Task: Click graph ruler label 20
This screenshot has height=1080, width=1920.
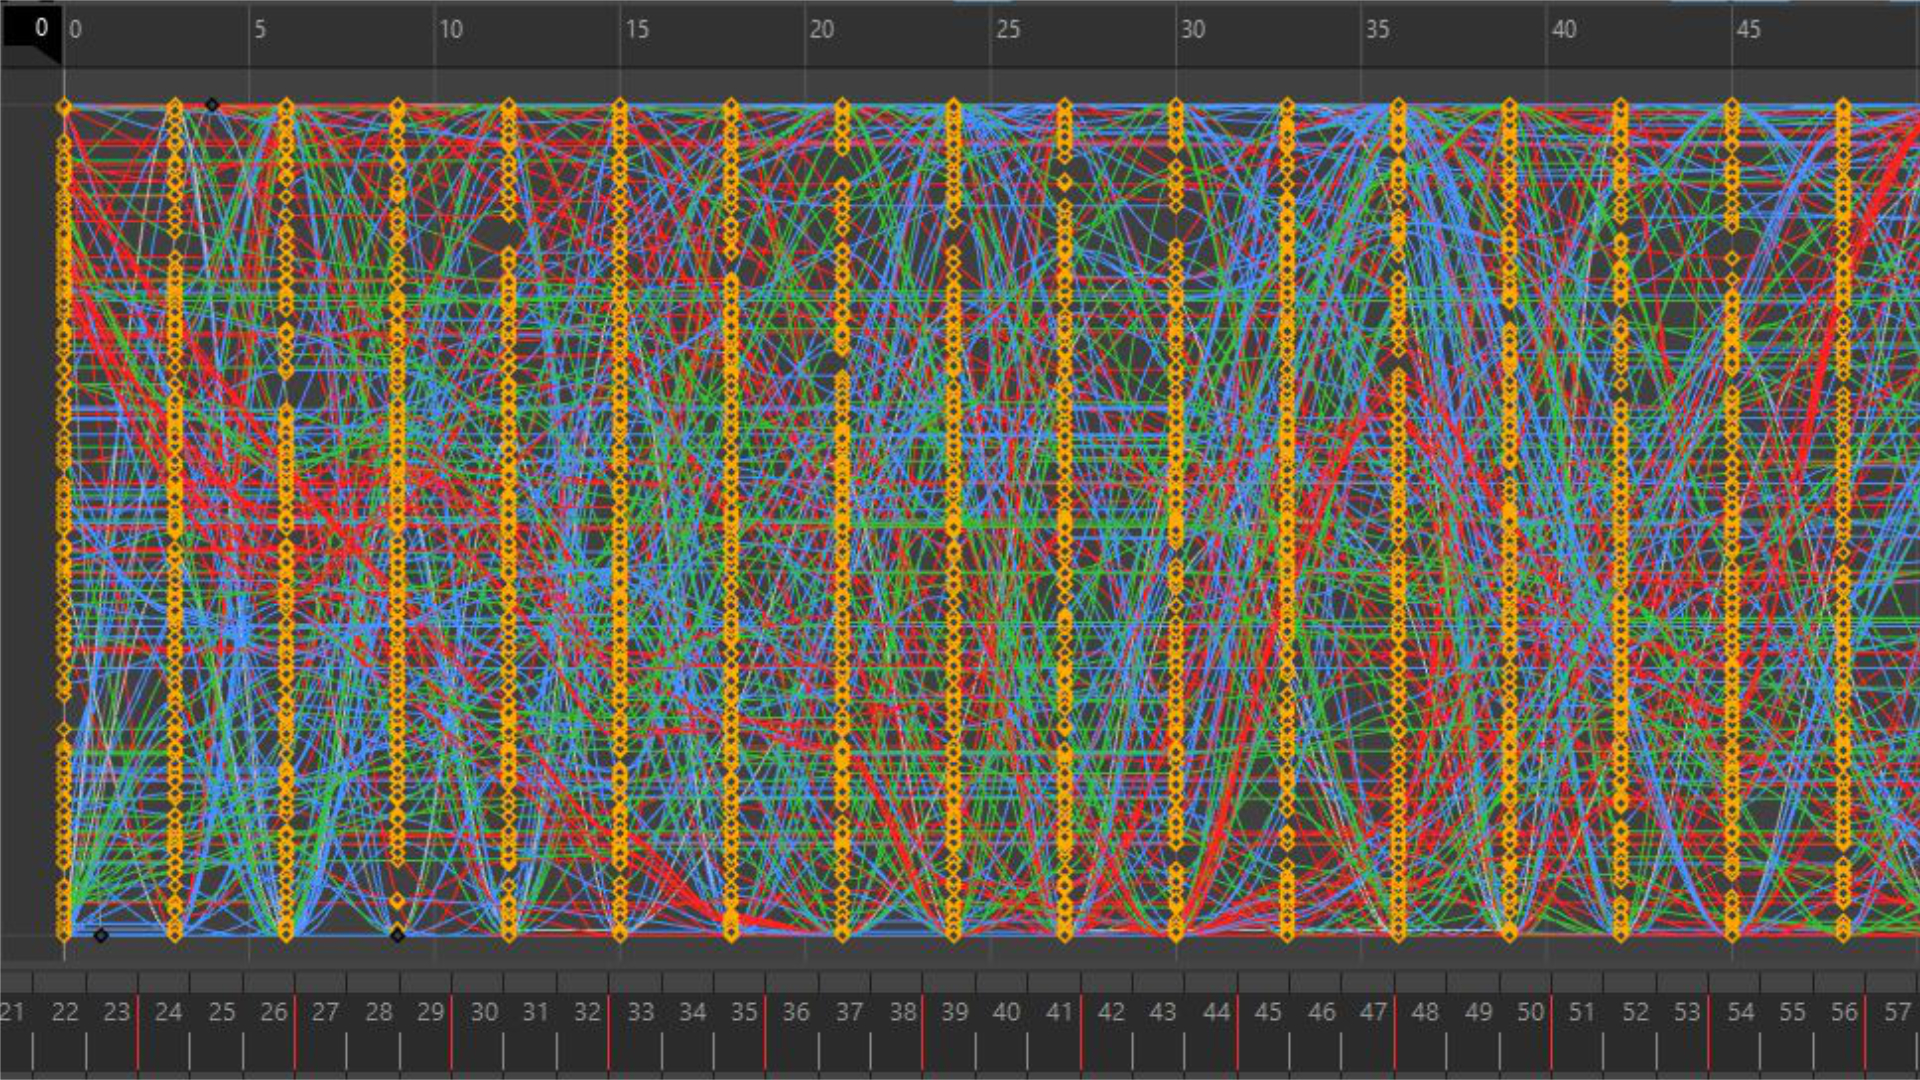Action: (x=821, y=30)
